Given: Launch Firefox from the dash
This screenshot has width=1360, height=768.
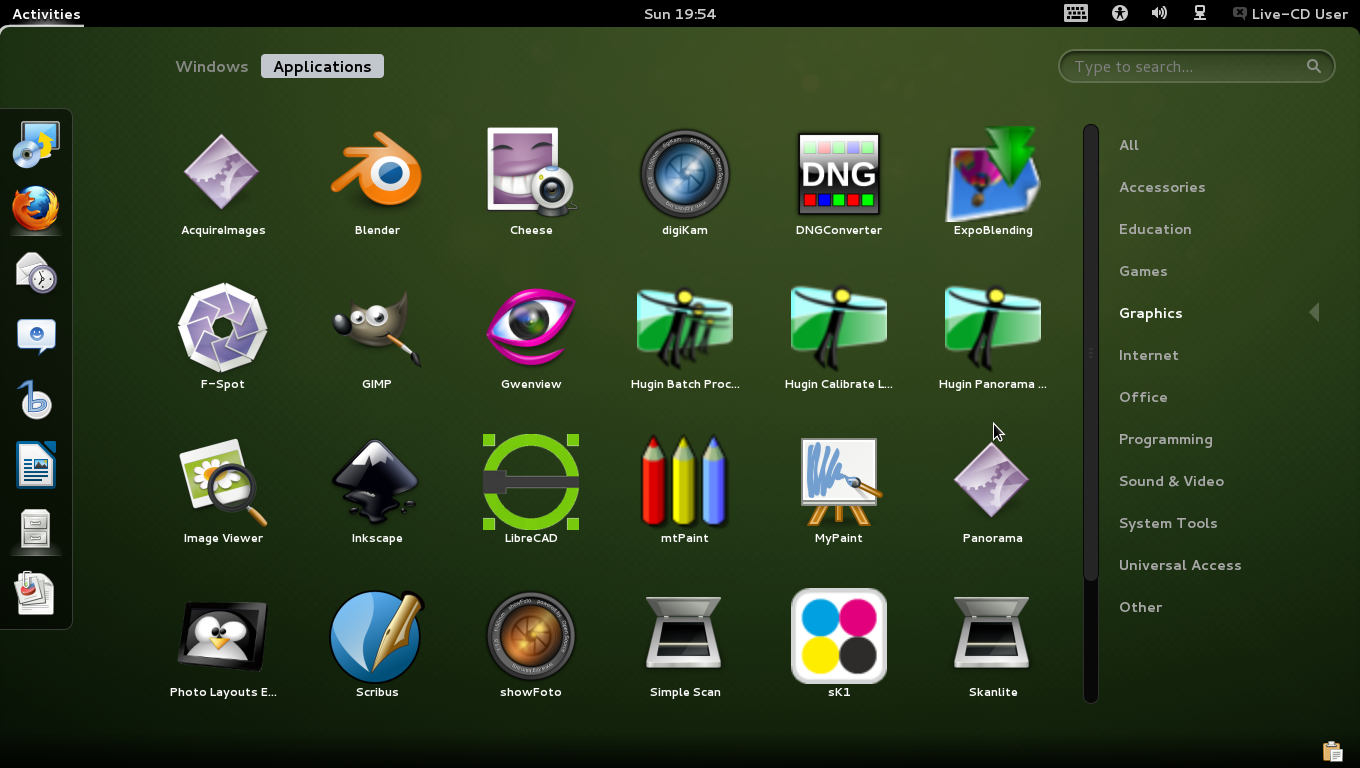Looking at the screenshot, I should [x=36, y=209].
